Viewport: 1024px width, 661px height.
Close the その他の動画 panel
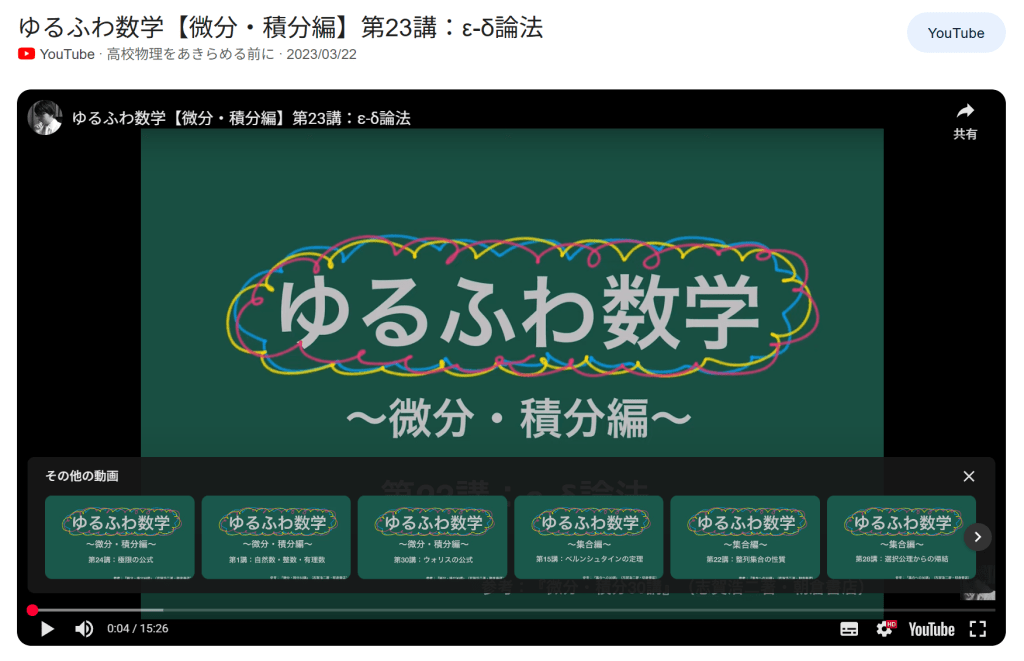[968, 477]
